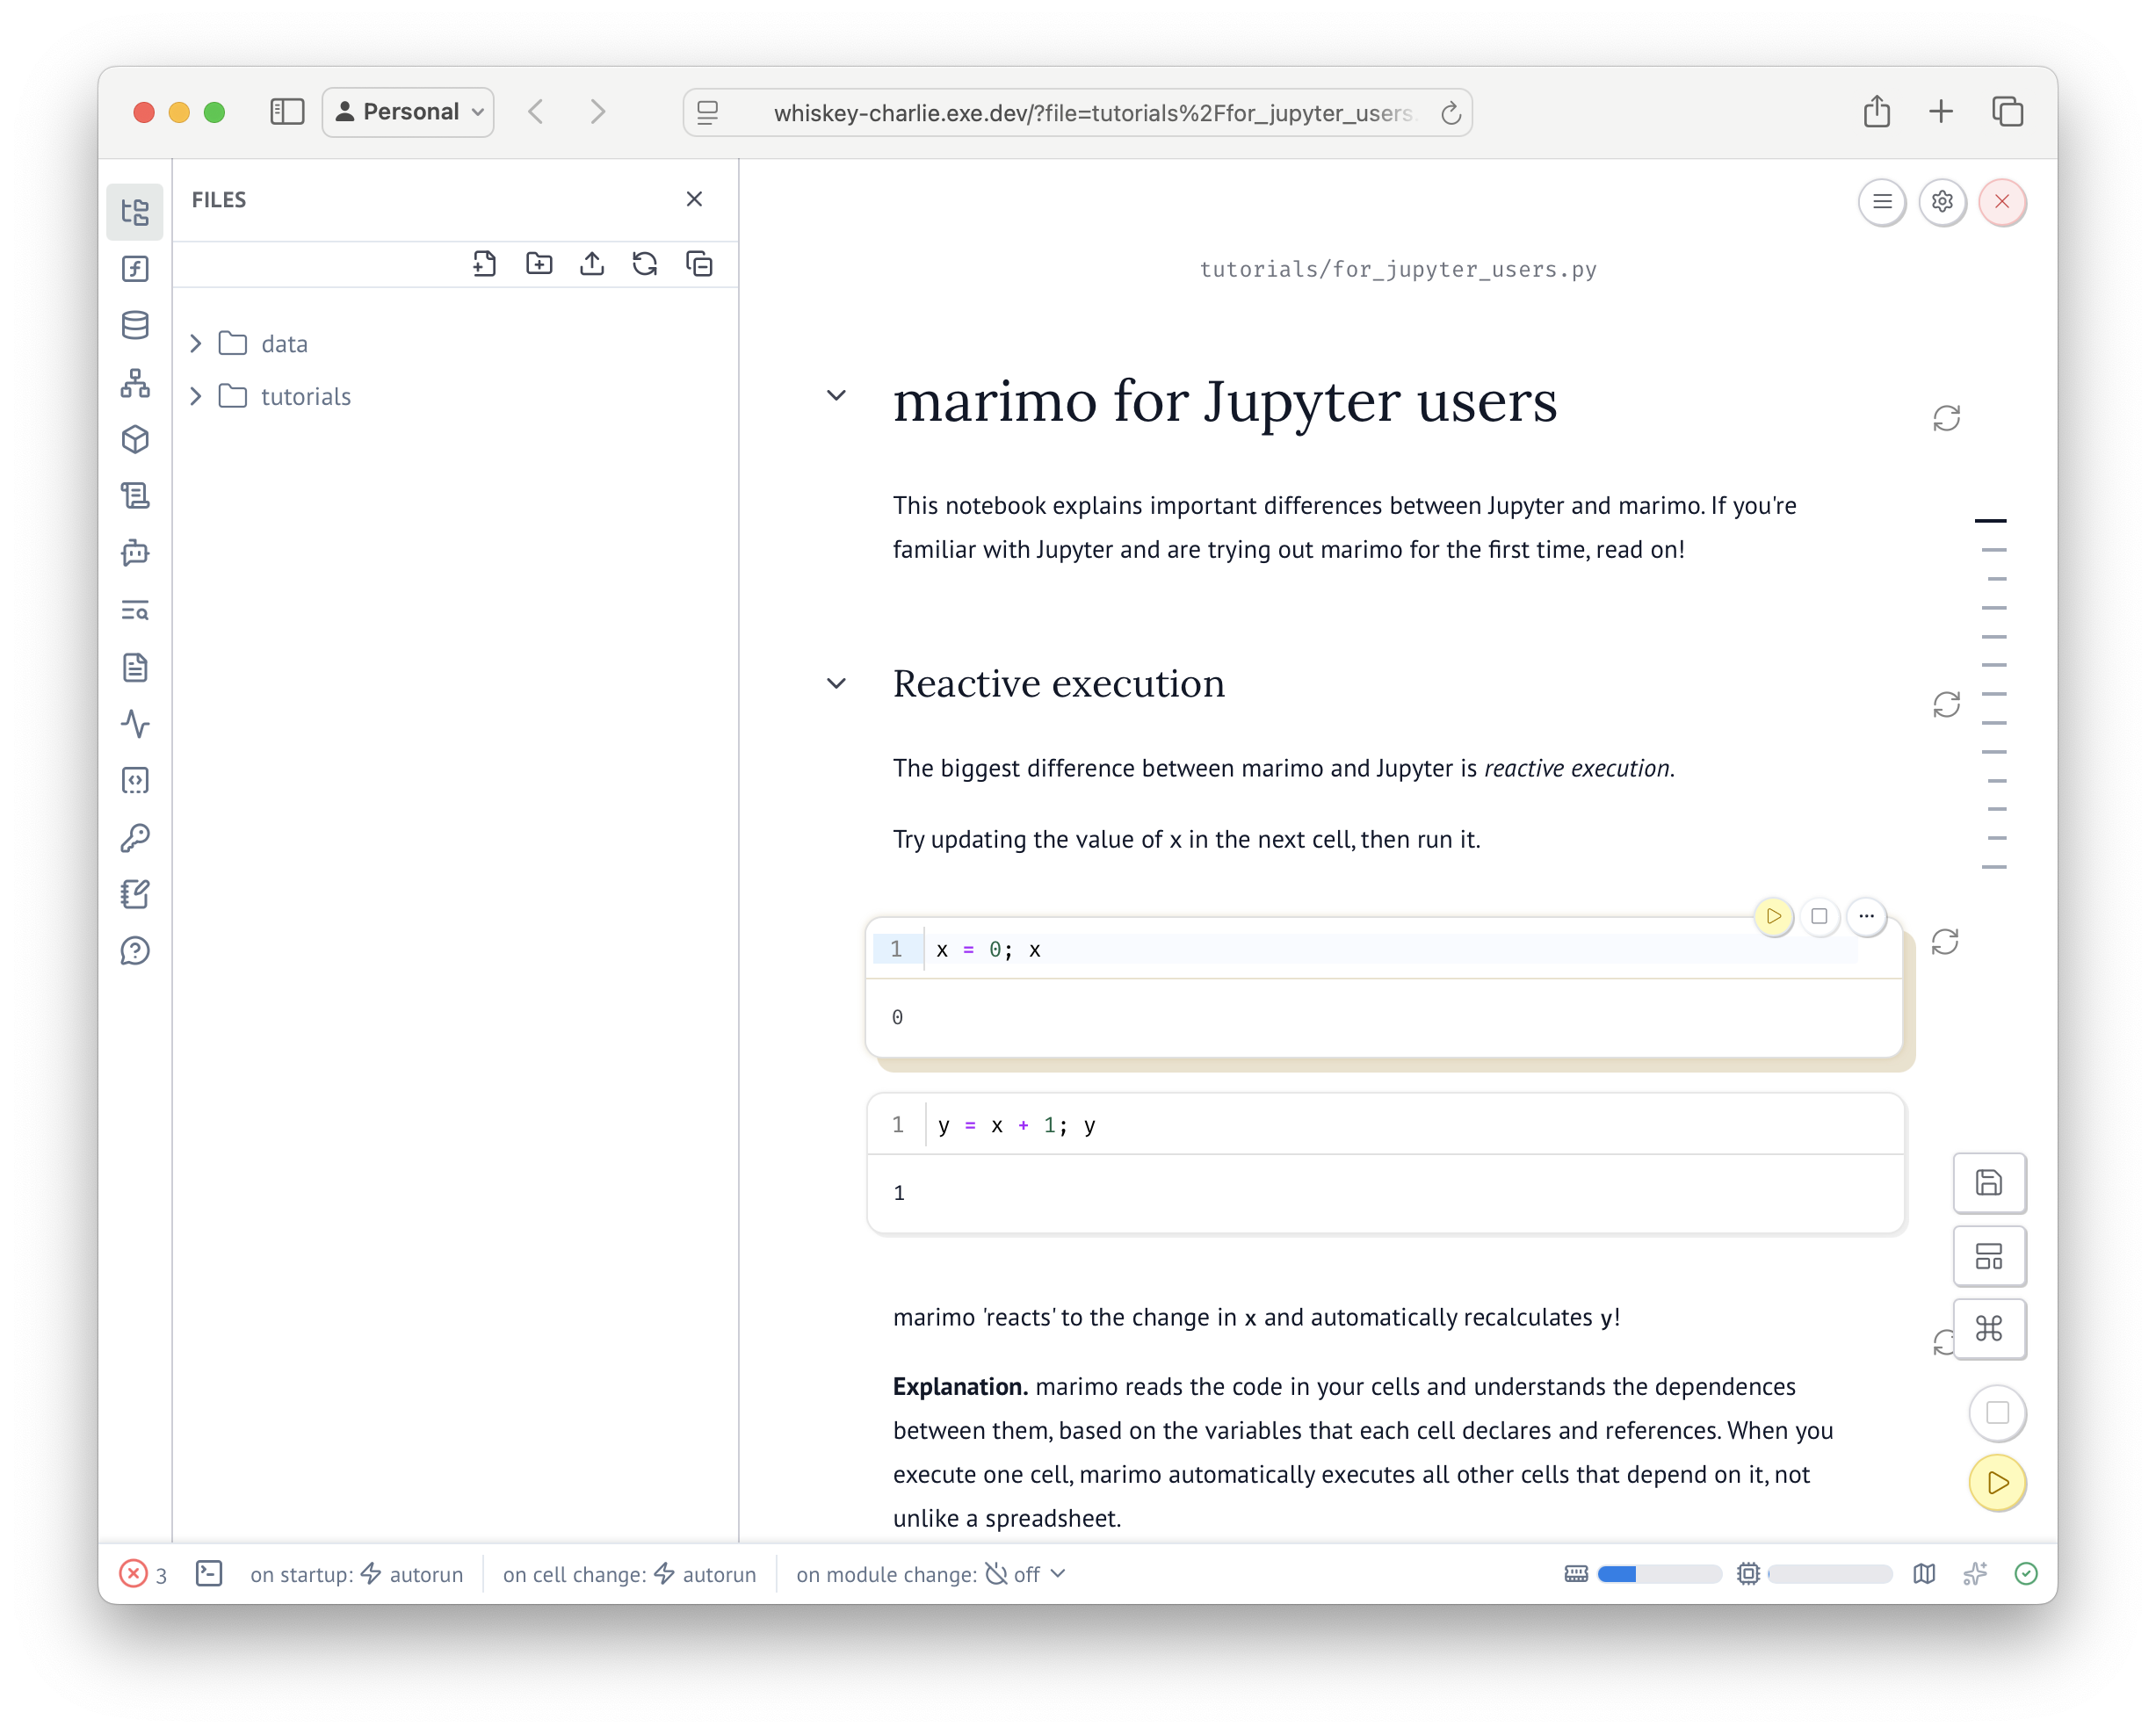Open the variables panel in sidebar
Viewport: 2156px width, 1734px height.
click(135, 268)
